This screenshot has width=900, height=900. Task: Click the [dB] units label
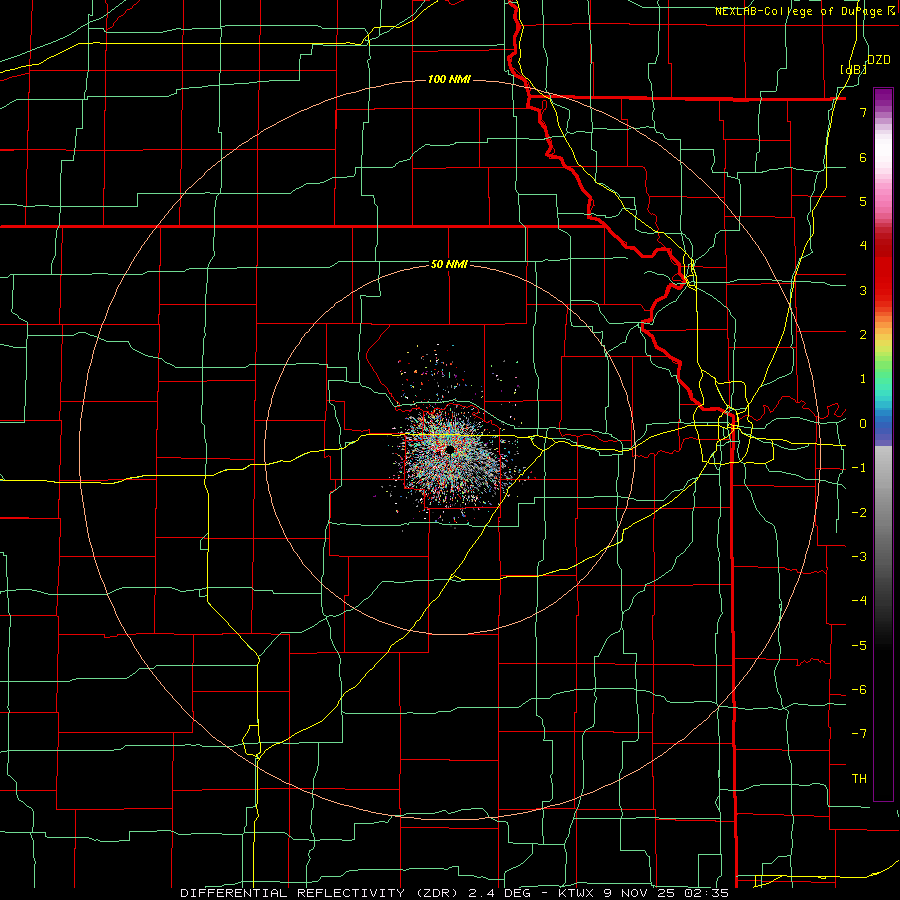pyautogui.click(x=854, y=69)
